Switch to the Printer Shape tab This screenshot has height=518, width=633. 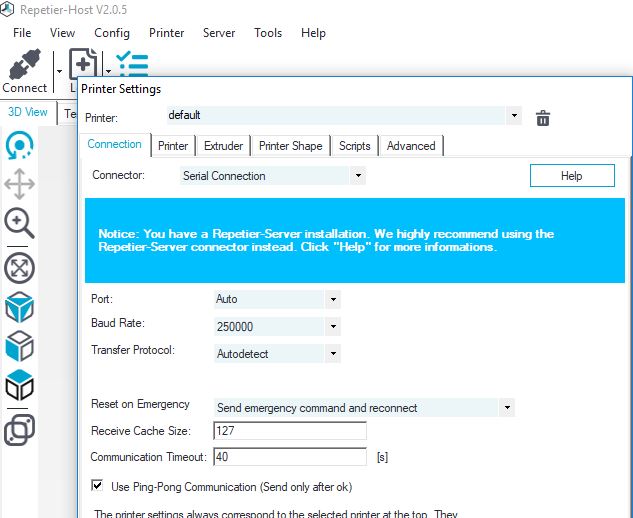pyautogui.click(x=290, y=146)
